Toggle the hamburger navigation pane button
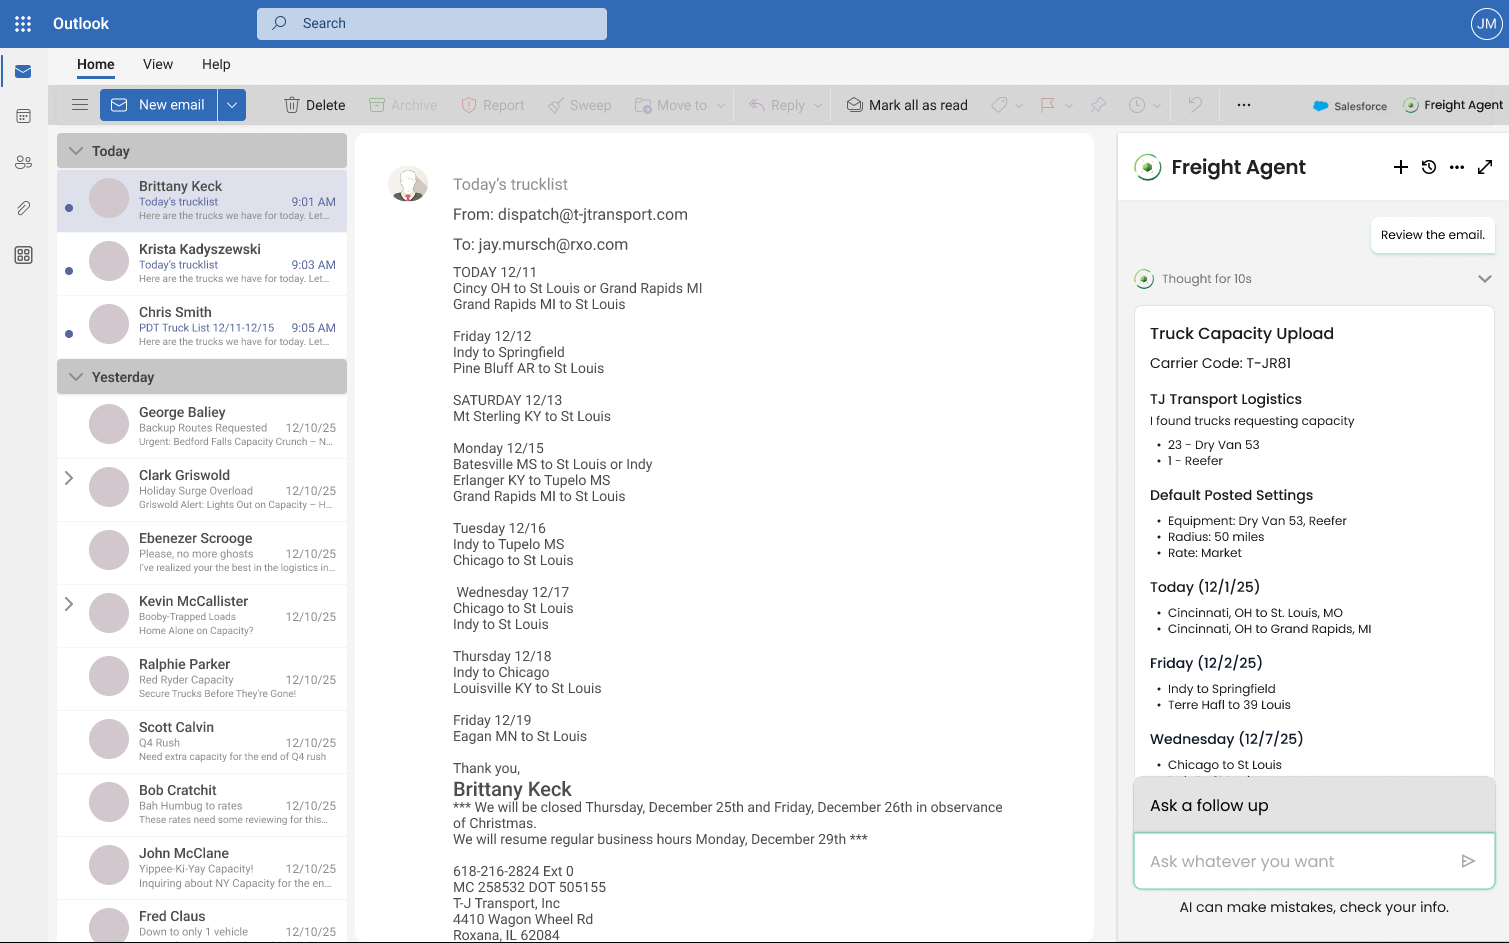 [80, 105]
